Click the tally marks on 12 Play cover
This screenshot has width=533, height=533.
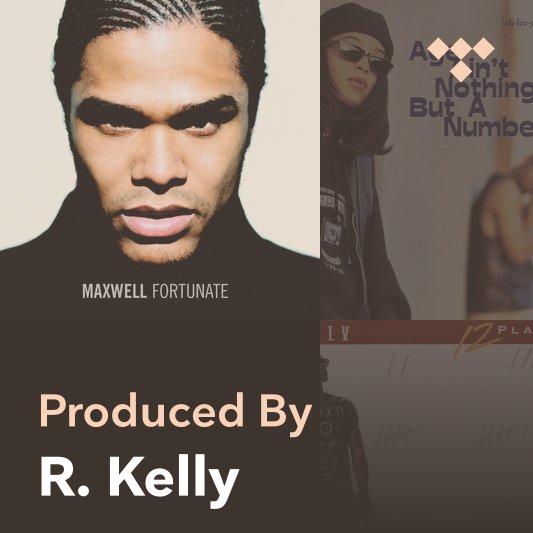[396, 436]
